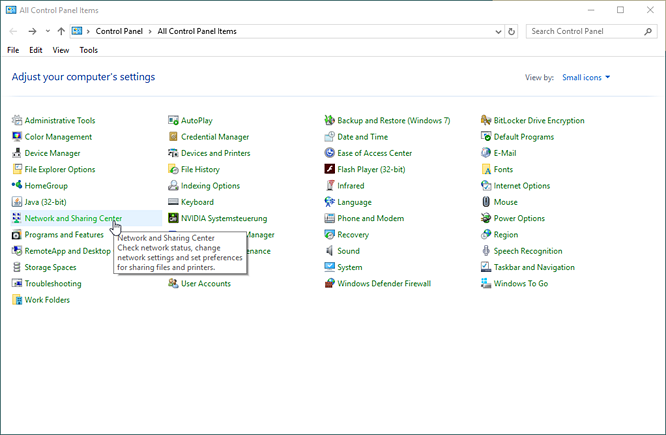
Task: Click the Color Management icon
Action: (17, 137)
